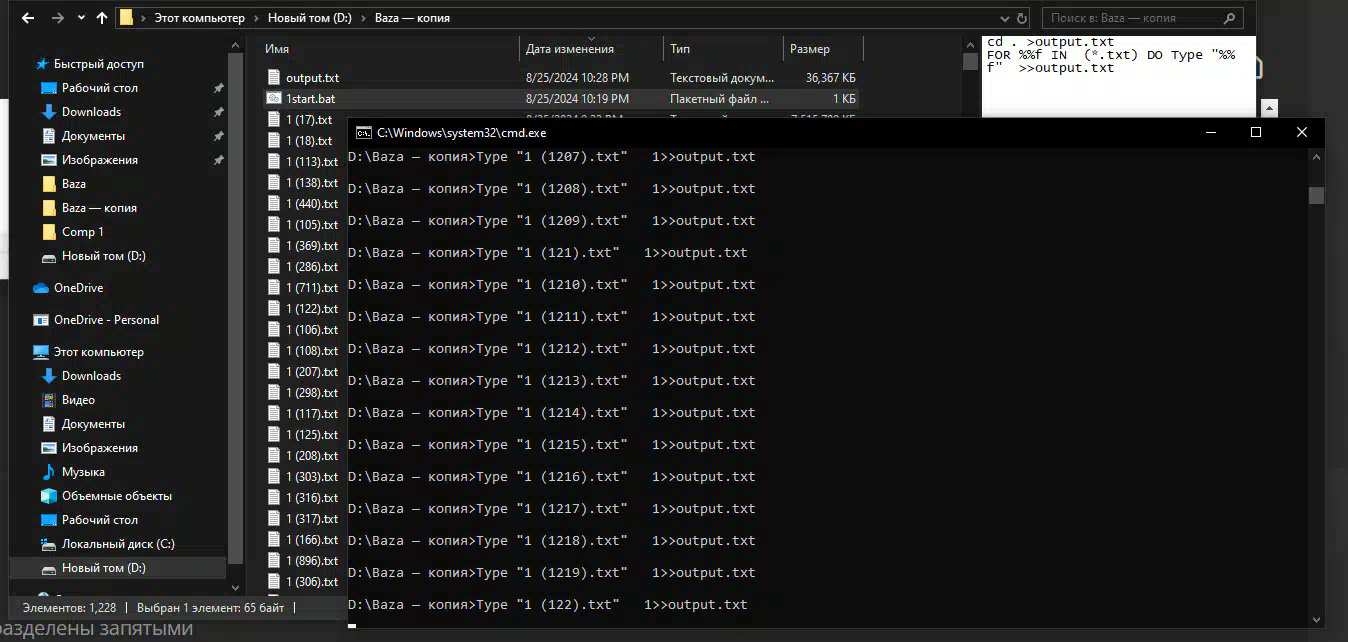Image resolution: width=1348 pixels, height=642 pixels.
Task: Select 'Baza — копия' in the address breadcrumb
Action: pyautogui.click(x=412, y=18)
